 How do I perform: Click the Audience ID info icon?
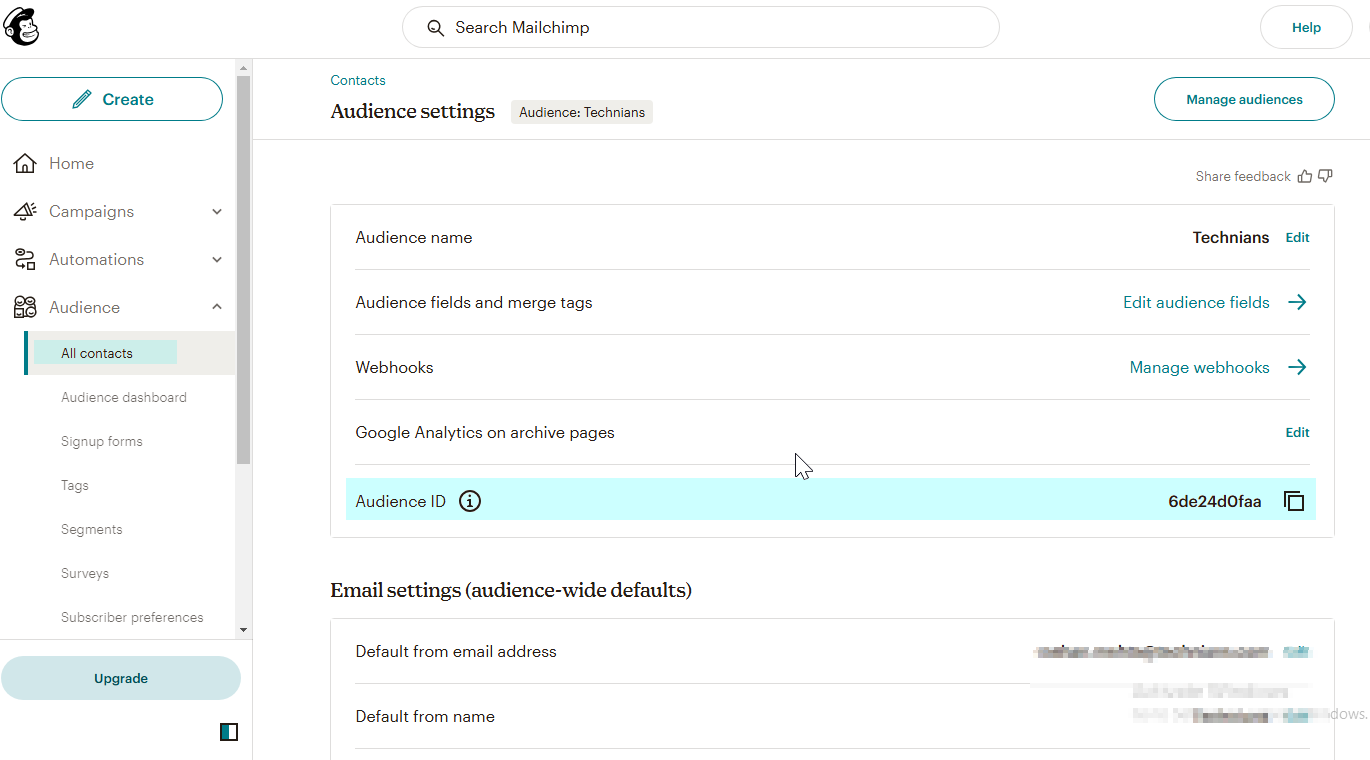pyautogui.click(x=470, y=501)
